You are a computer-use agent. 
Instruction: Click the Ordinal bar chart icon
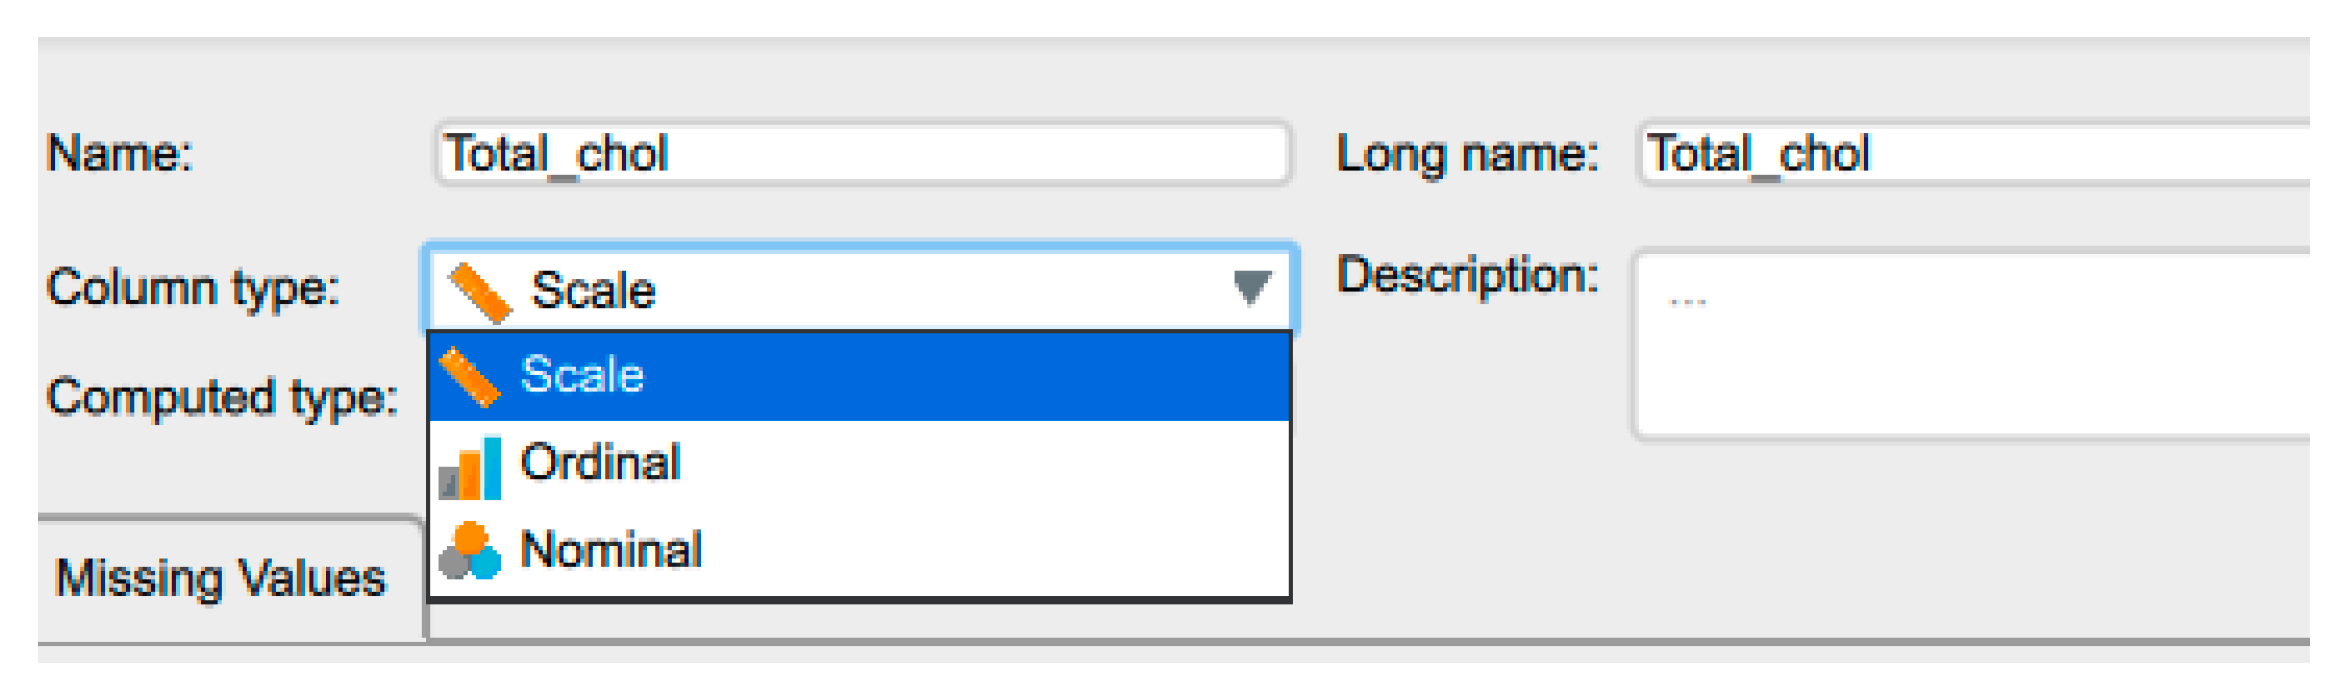point(470,467)
